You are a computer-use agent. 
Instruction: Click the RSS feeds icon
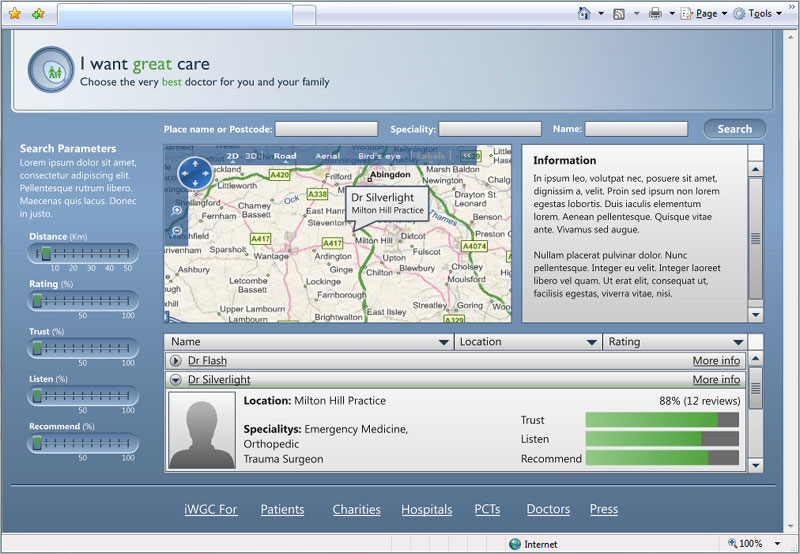click(619, 14)
